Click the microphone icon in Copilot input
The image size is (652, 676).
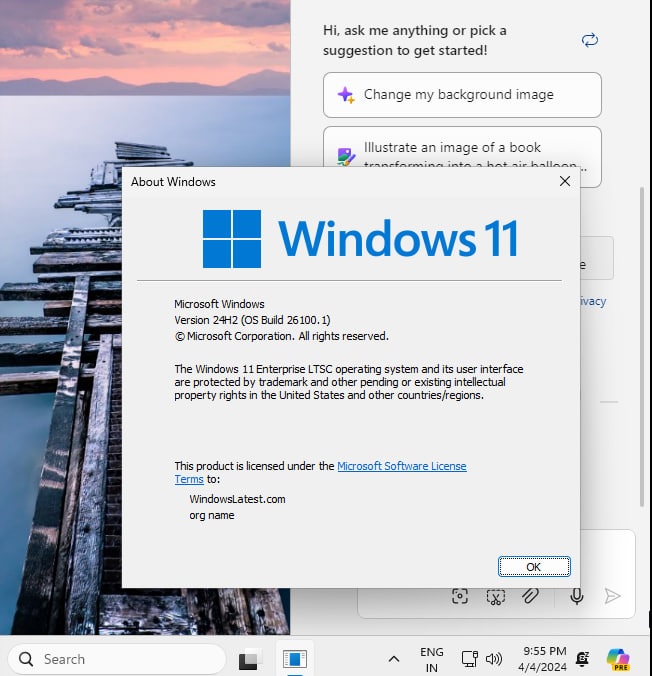point(577,596)
